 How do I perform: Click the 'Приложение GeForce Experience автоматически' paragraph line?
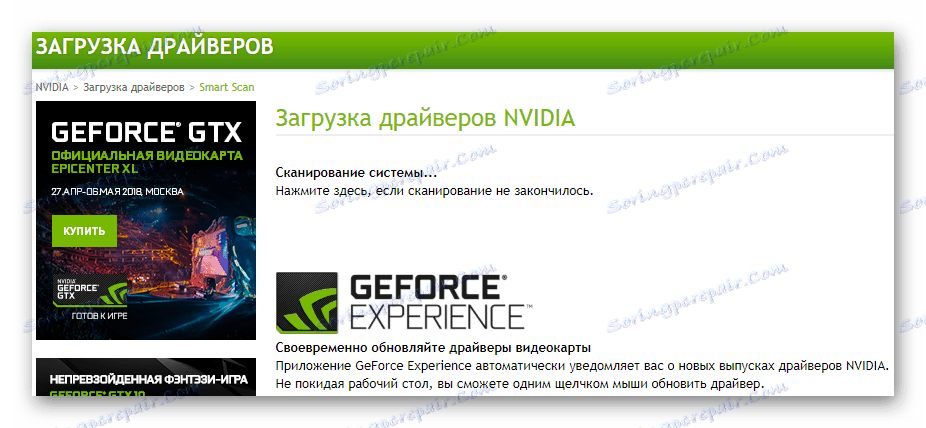coord(582,365)
